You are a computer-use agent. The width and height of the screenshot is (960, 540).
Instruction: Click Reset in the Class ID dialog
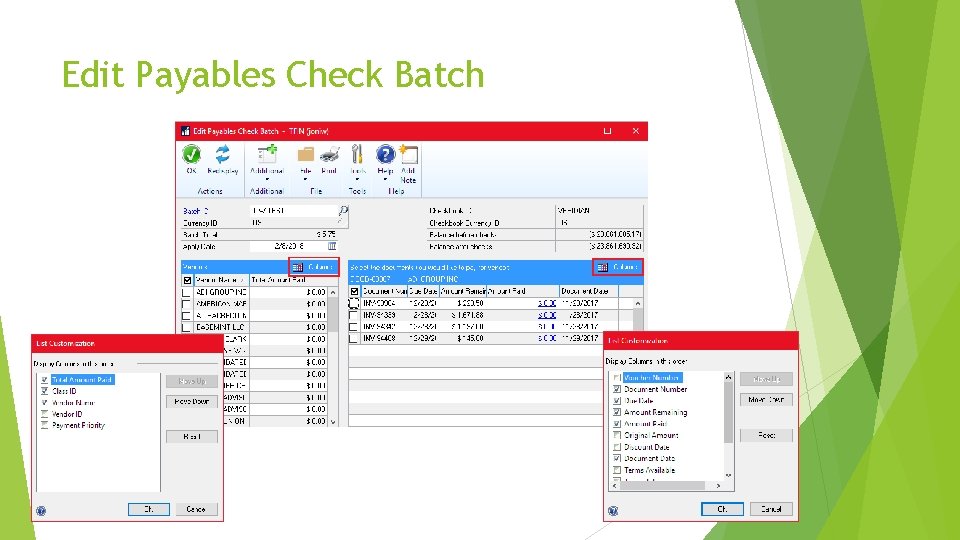tap(192, 437)
